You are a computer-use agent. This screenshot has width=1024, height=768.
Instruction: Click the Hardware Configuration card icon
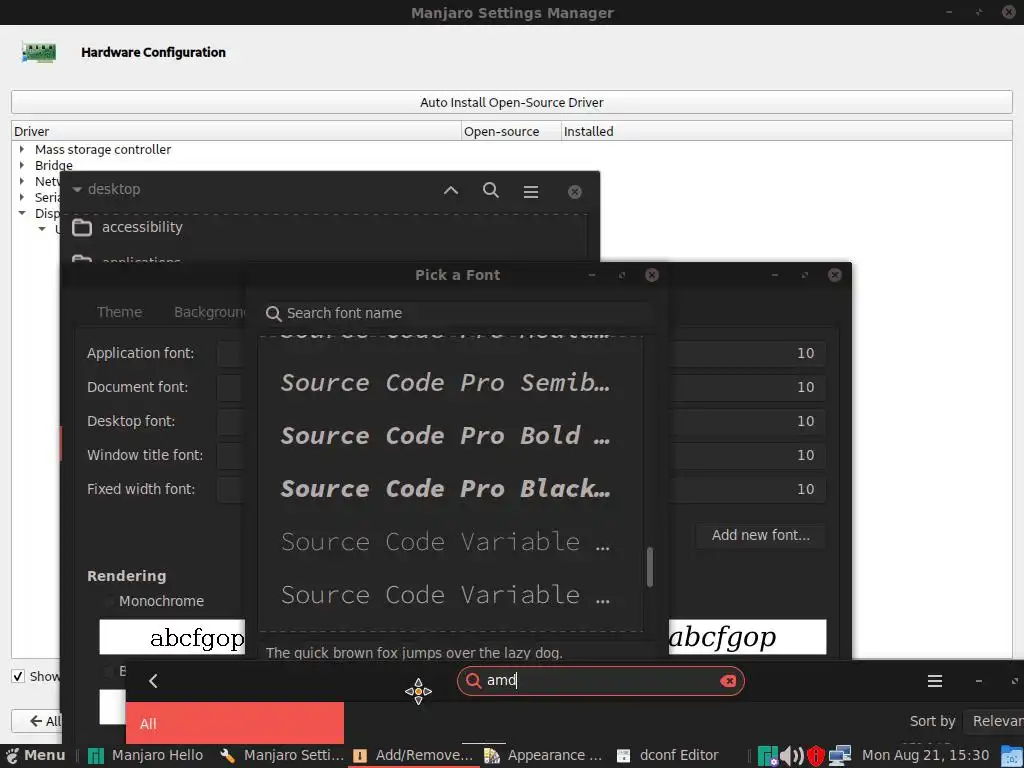pos(39,52)
